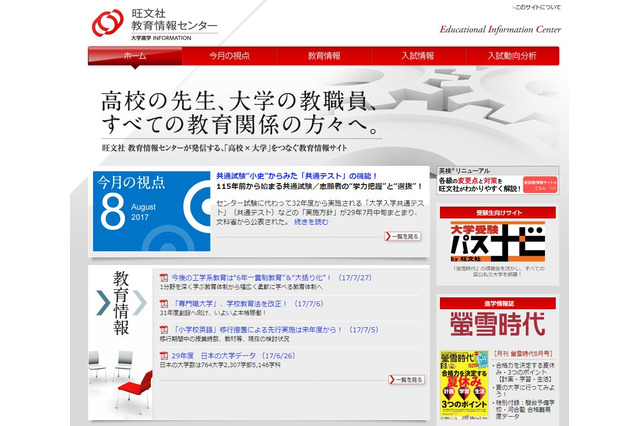
Task: Open the 大学受験パスナビ logo banner
Action: click(498, 242)
